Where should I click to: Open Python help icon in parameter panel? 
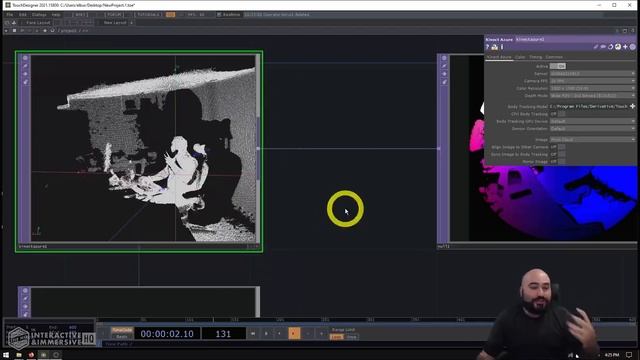(x=494, y=47)
